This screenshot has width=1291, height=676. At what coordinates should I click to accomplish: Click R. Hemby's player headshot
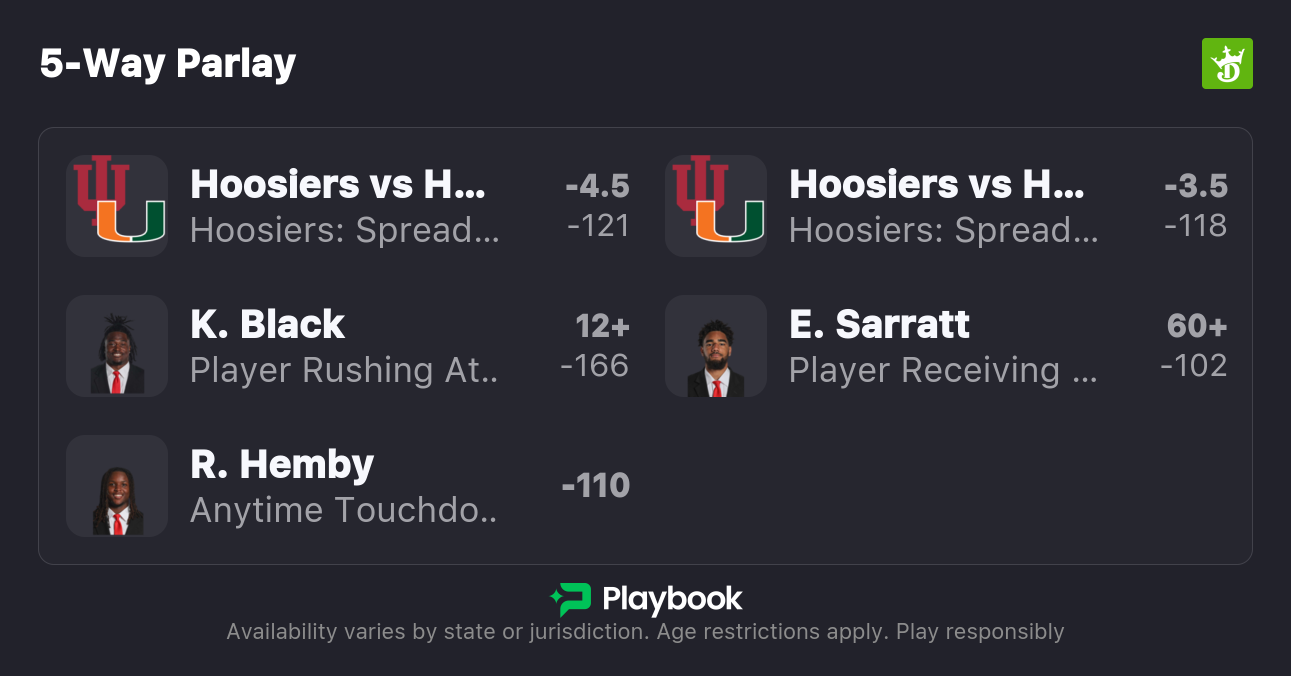tap(116, 486)
